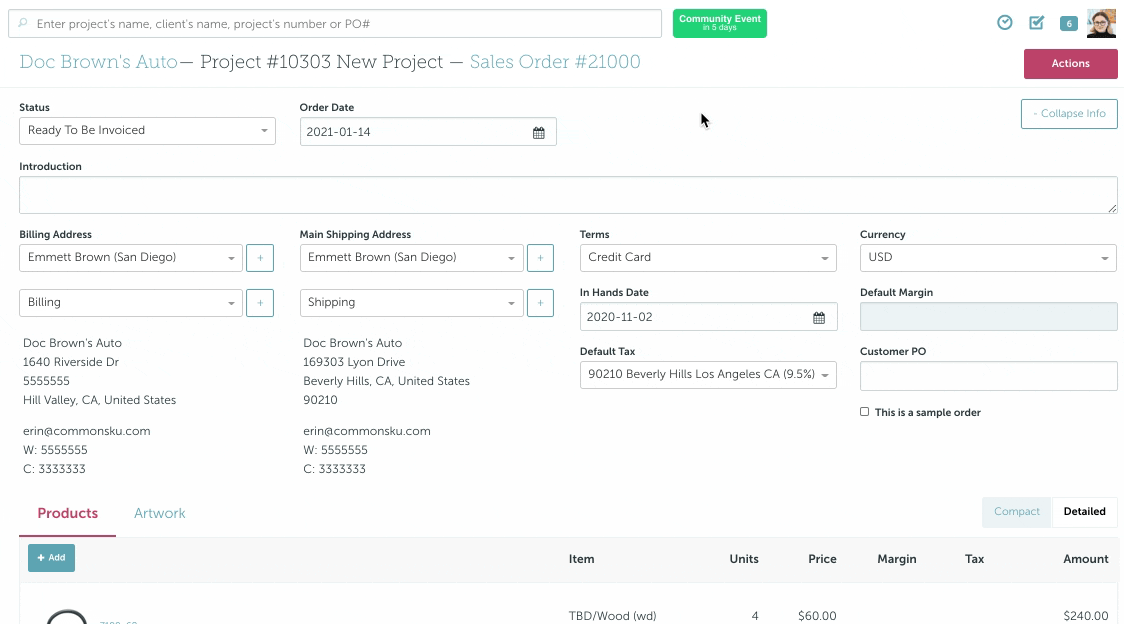Screen dimensions: 1124x624
Task: Add a new billing address with plus
Action: coord(260,258)
